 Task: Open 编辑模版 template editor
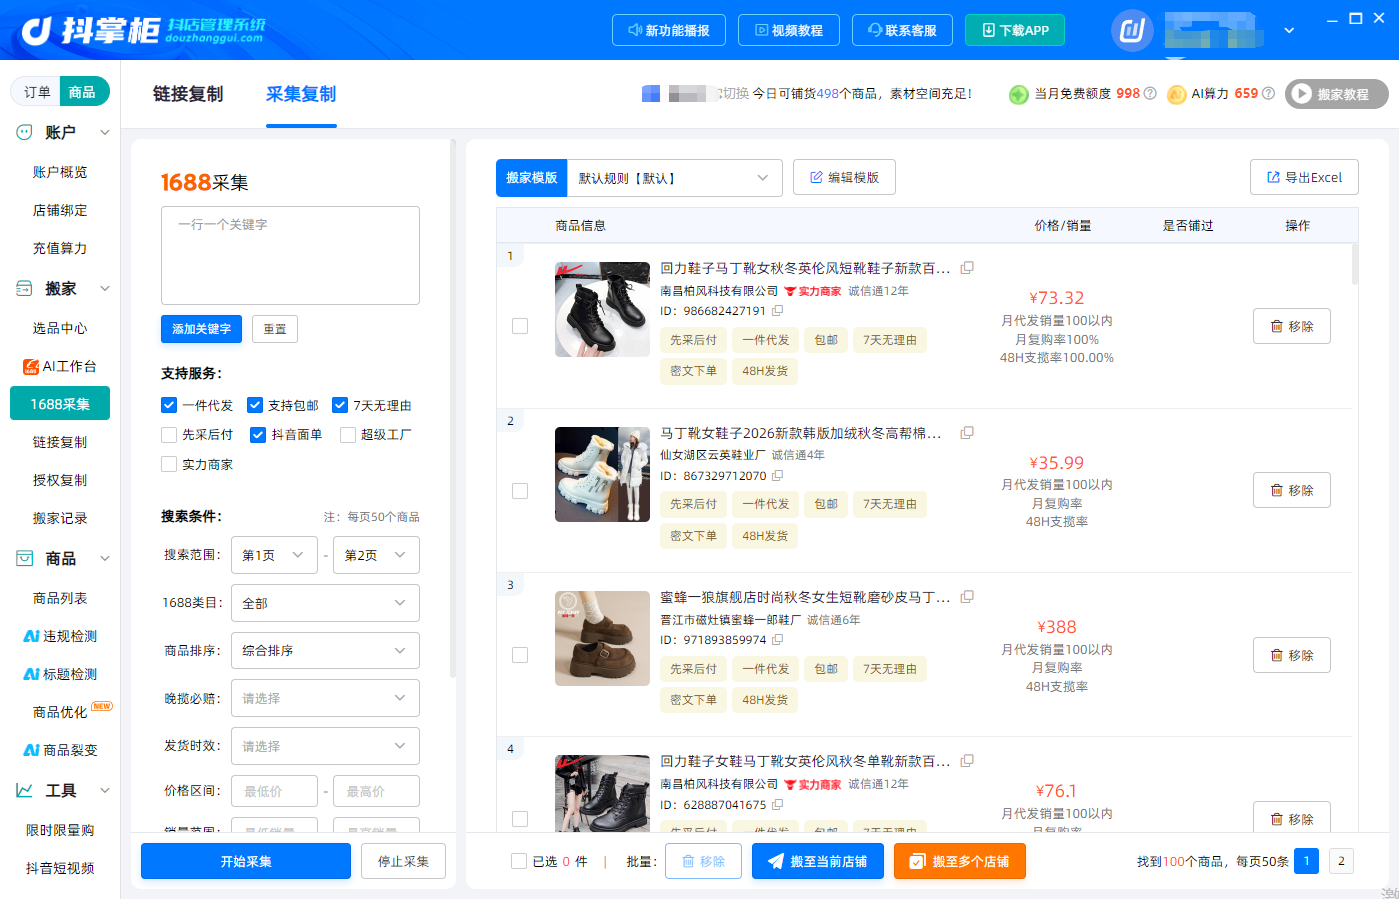click(x=844, y=177)
